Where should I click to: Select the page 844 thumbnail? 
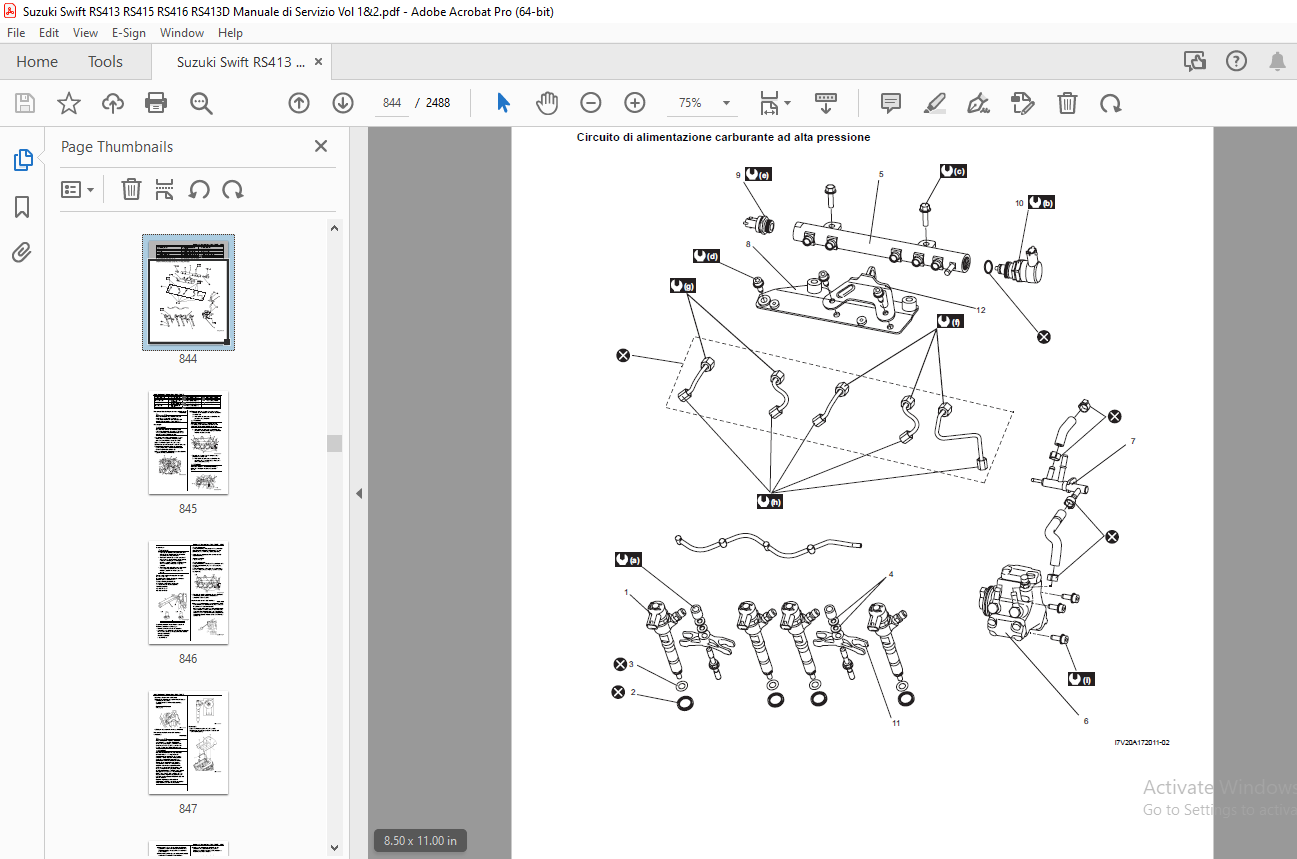188,293
